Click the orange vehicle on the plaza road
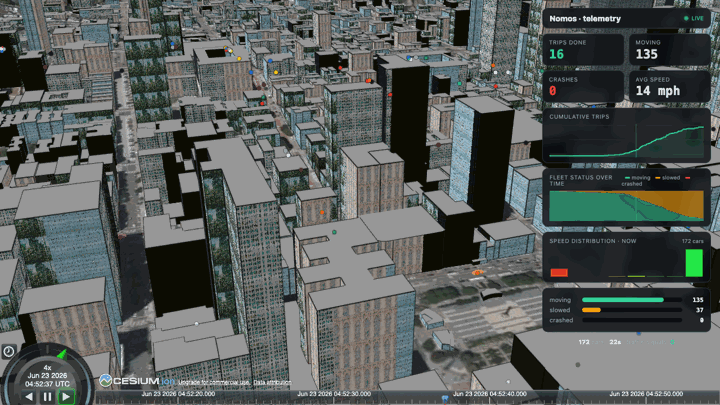 [x=478, y=273]
